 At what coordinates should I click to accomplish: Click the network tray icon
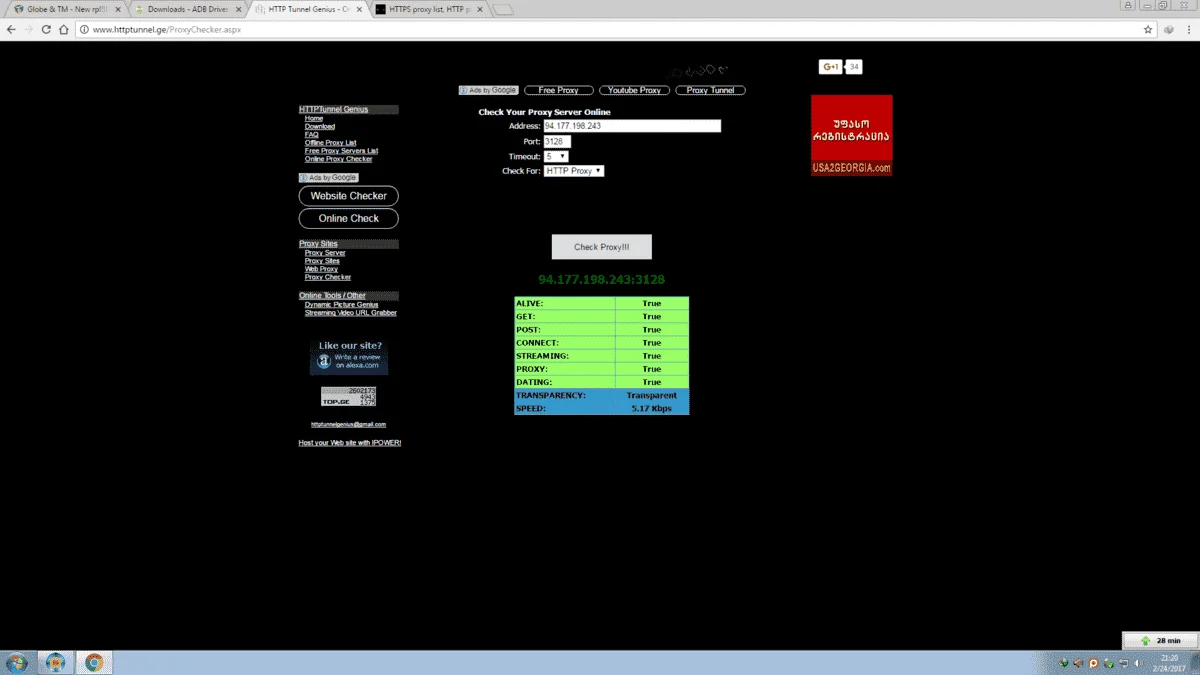coord(1123,663)
